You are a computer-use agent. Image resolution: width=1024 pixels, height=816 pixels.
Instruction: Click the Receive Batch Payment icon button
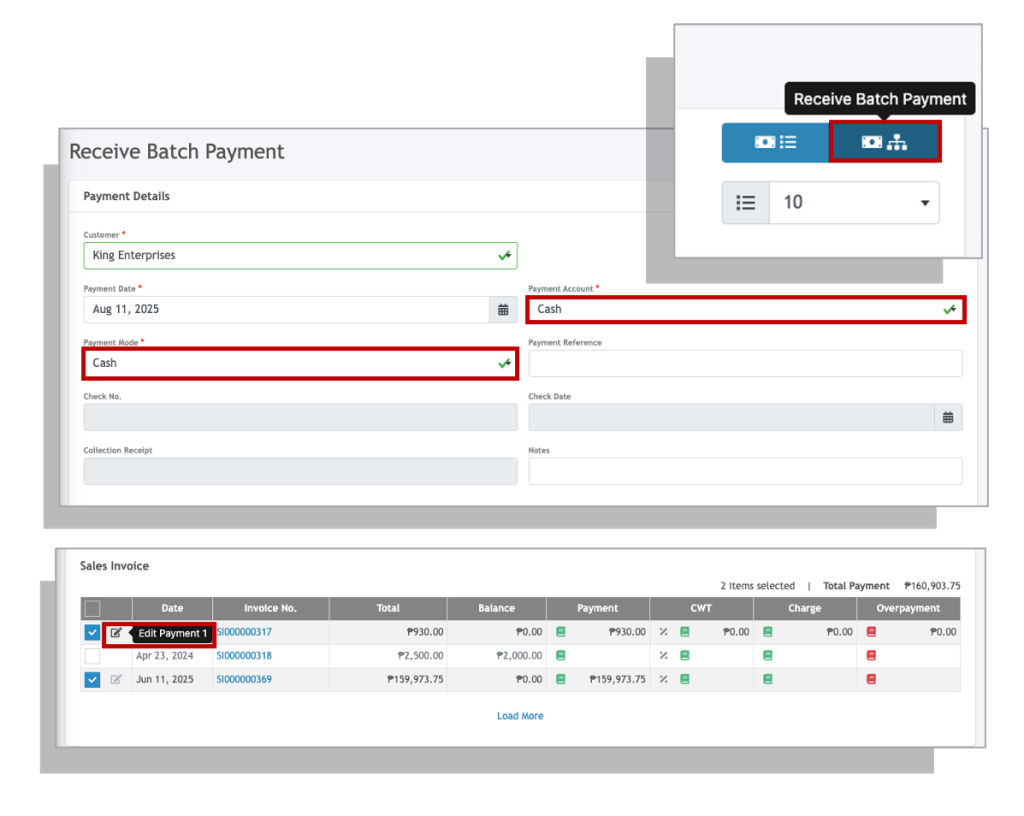pos(885,142)
